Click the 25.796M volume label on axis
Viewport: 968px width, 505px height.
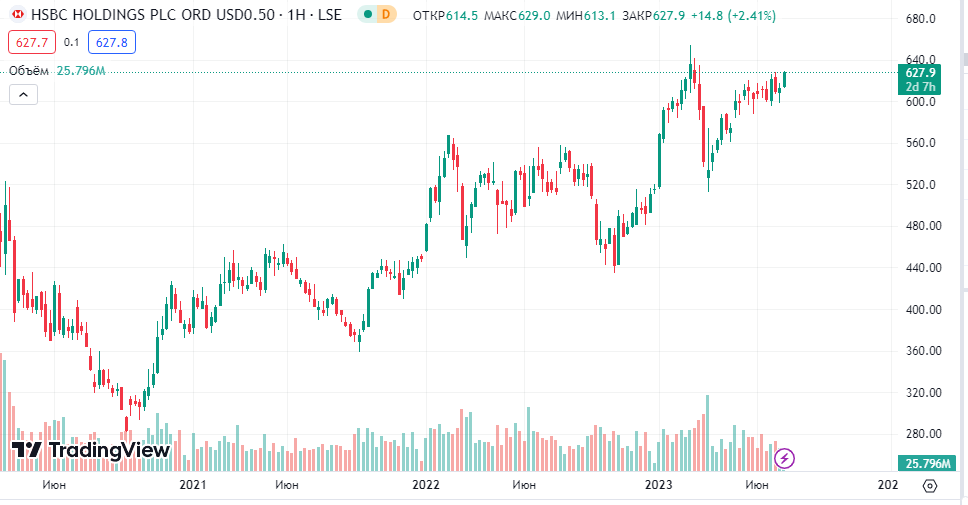[x=927, y=463]
